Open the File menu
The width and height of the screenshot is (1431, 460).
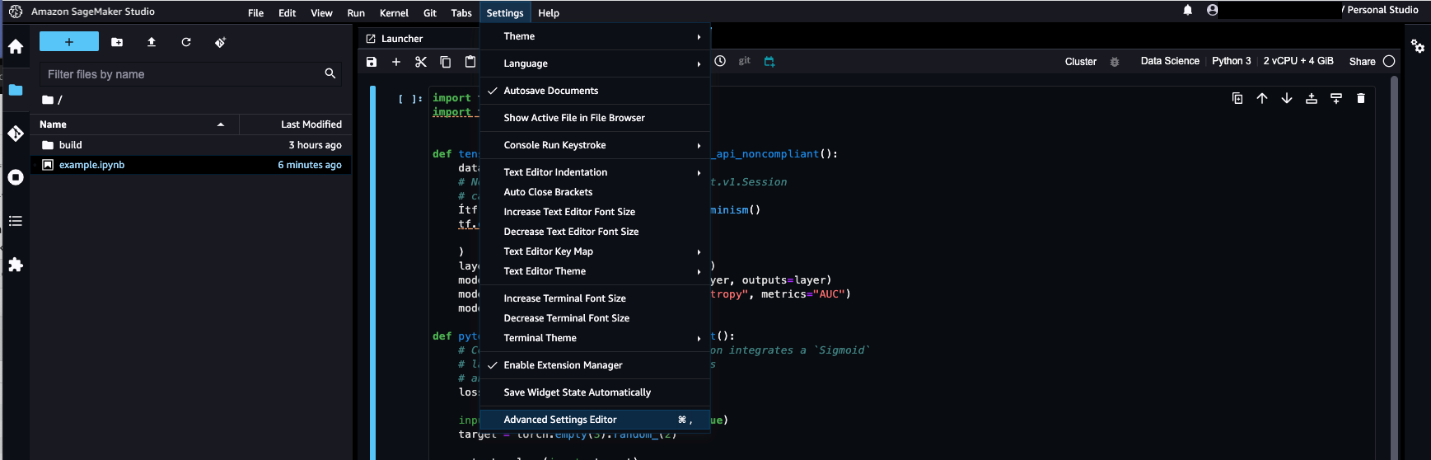click(x=256, y=13)
